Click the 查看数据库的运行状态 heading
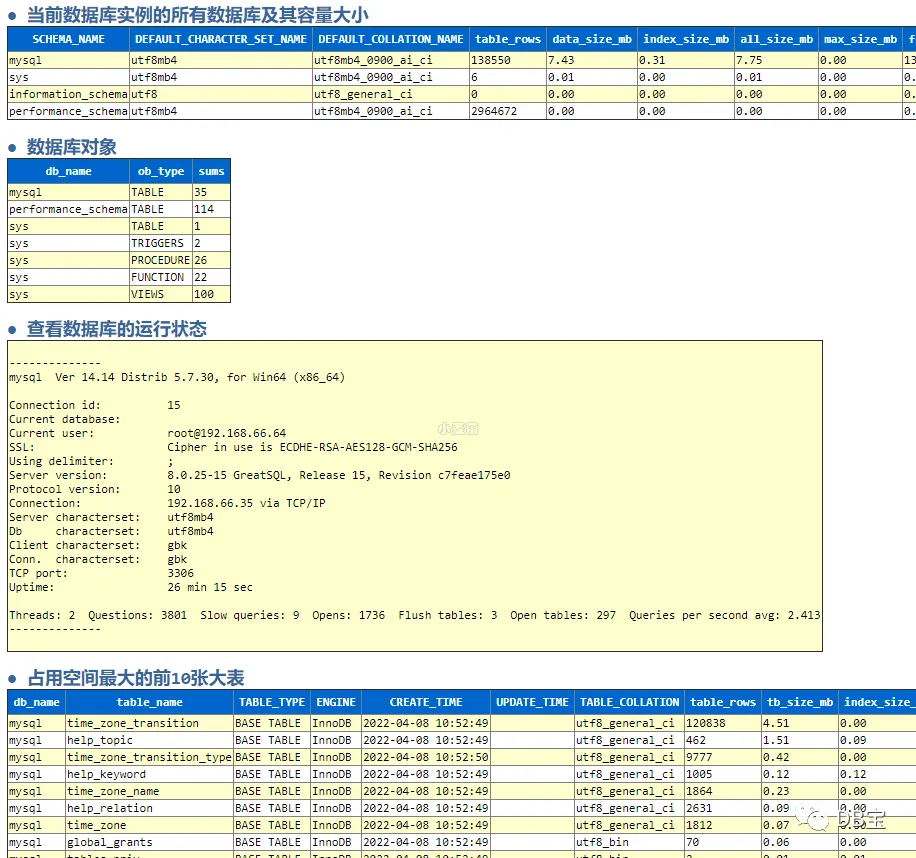The height and width of the screenshot is (858, 916). click(116, 329)
